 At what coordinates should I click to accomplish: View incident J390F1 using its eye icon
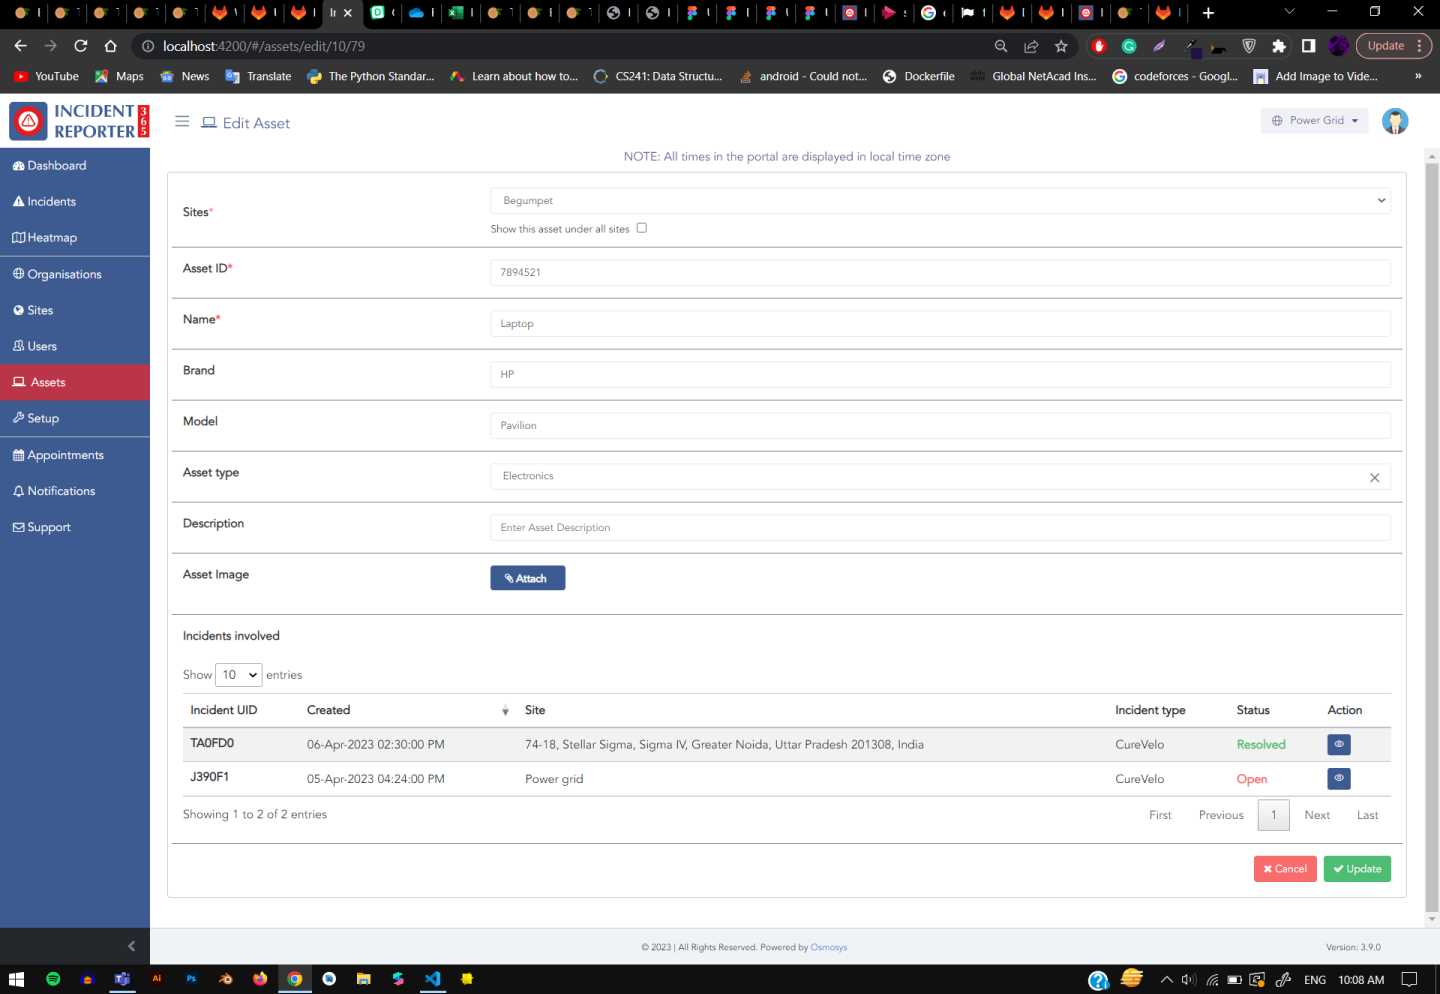[1338, 779]
